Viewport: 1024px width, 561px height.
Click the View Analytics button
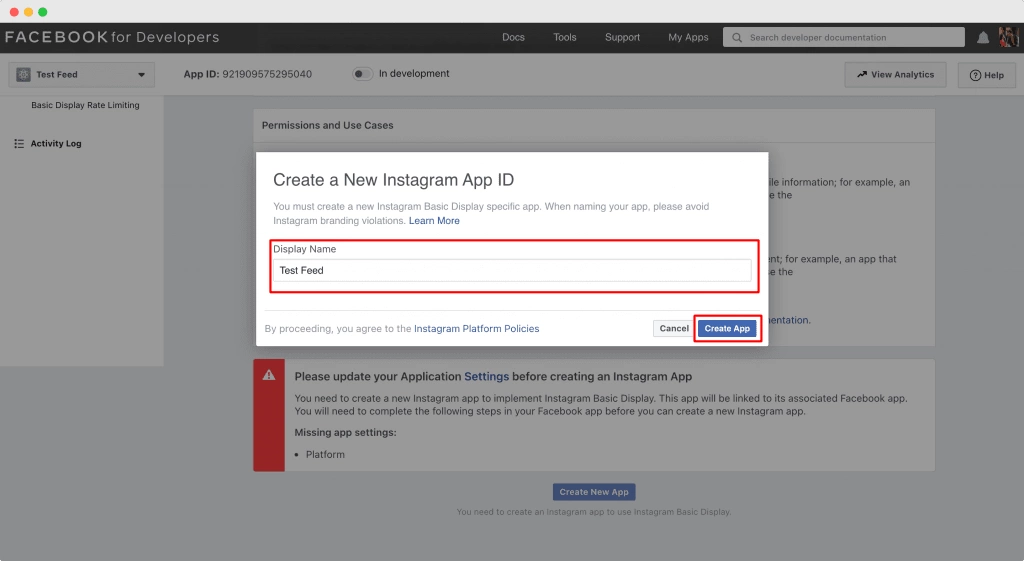[x=895, y=74]
